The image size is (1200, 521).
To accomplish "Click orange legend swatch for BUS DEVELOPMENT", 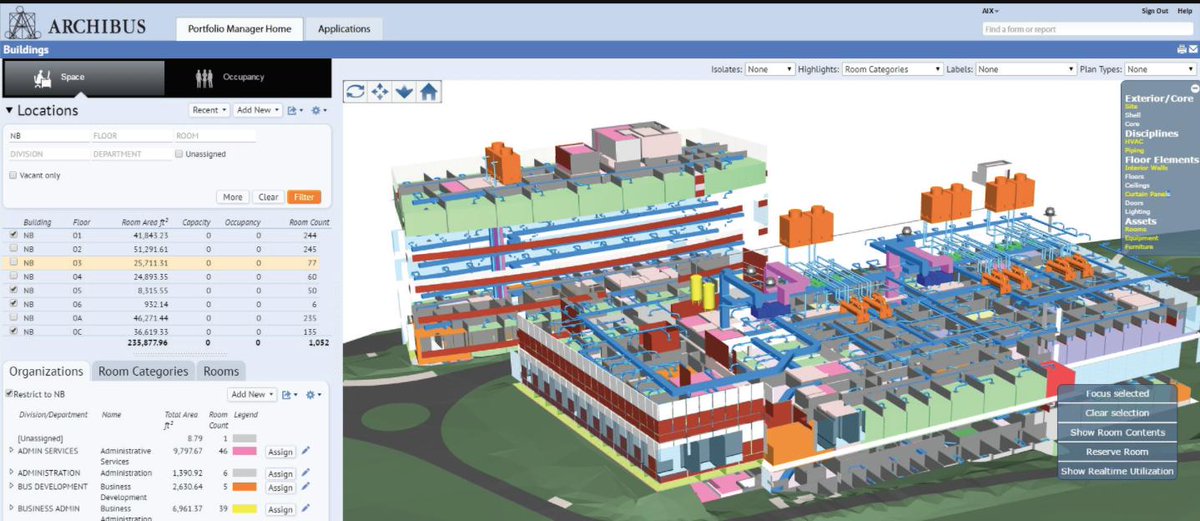I will tap(245, 487).
